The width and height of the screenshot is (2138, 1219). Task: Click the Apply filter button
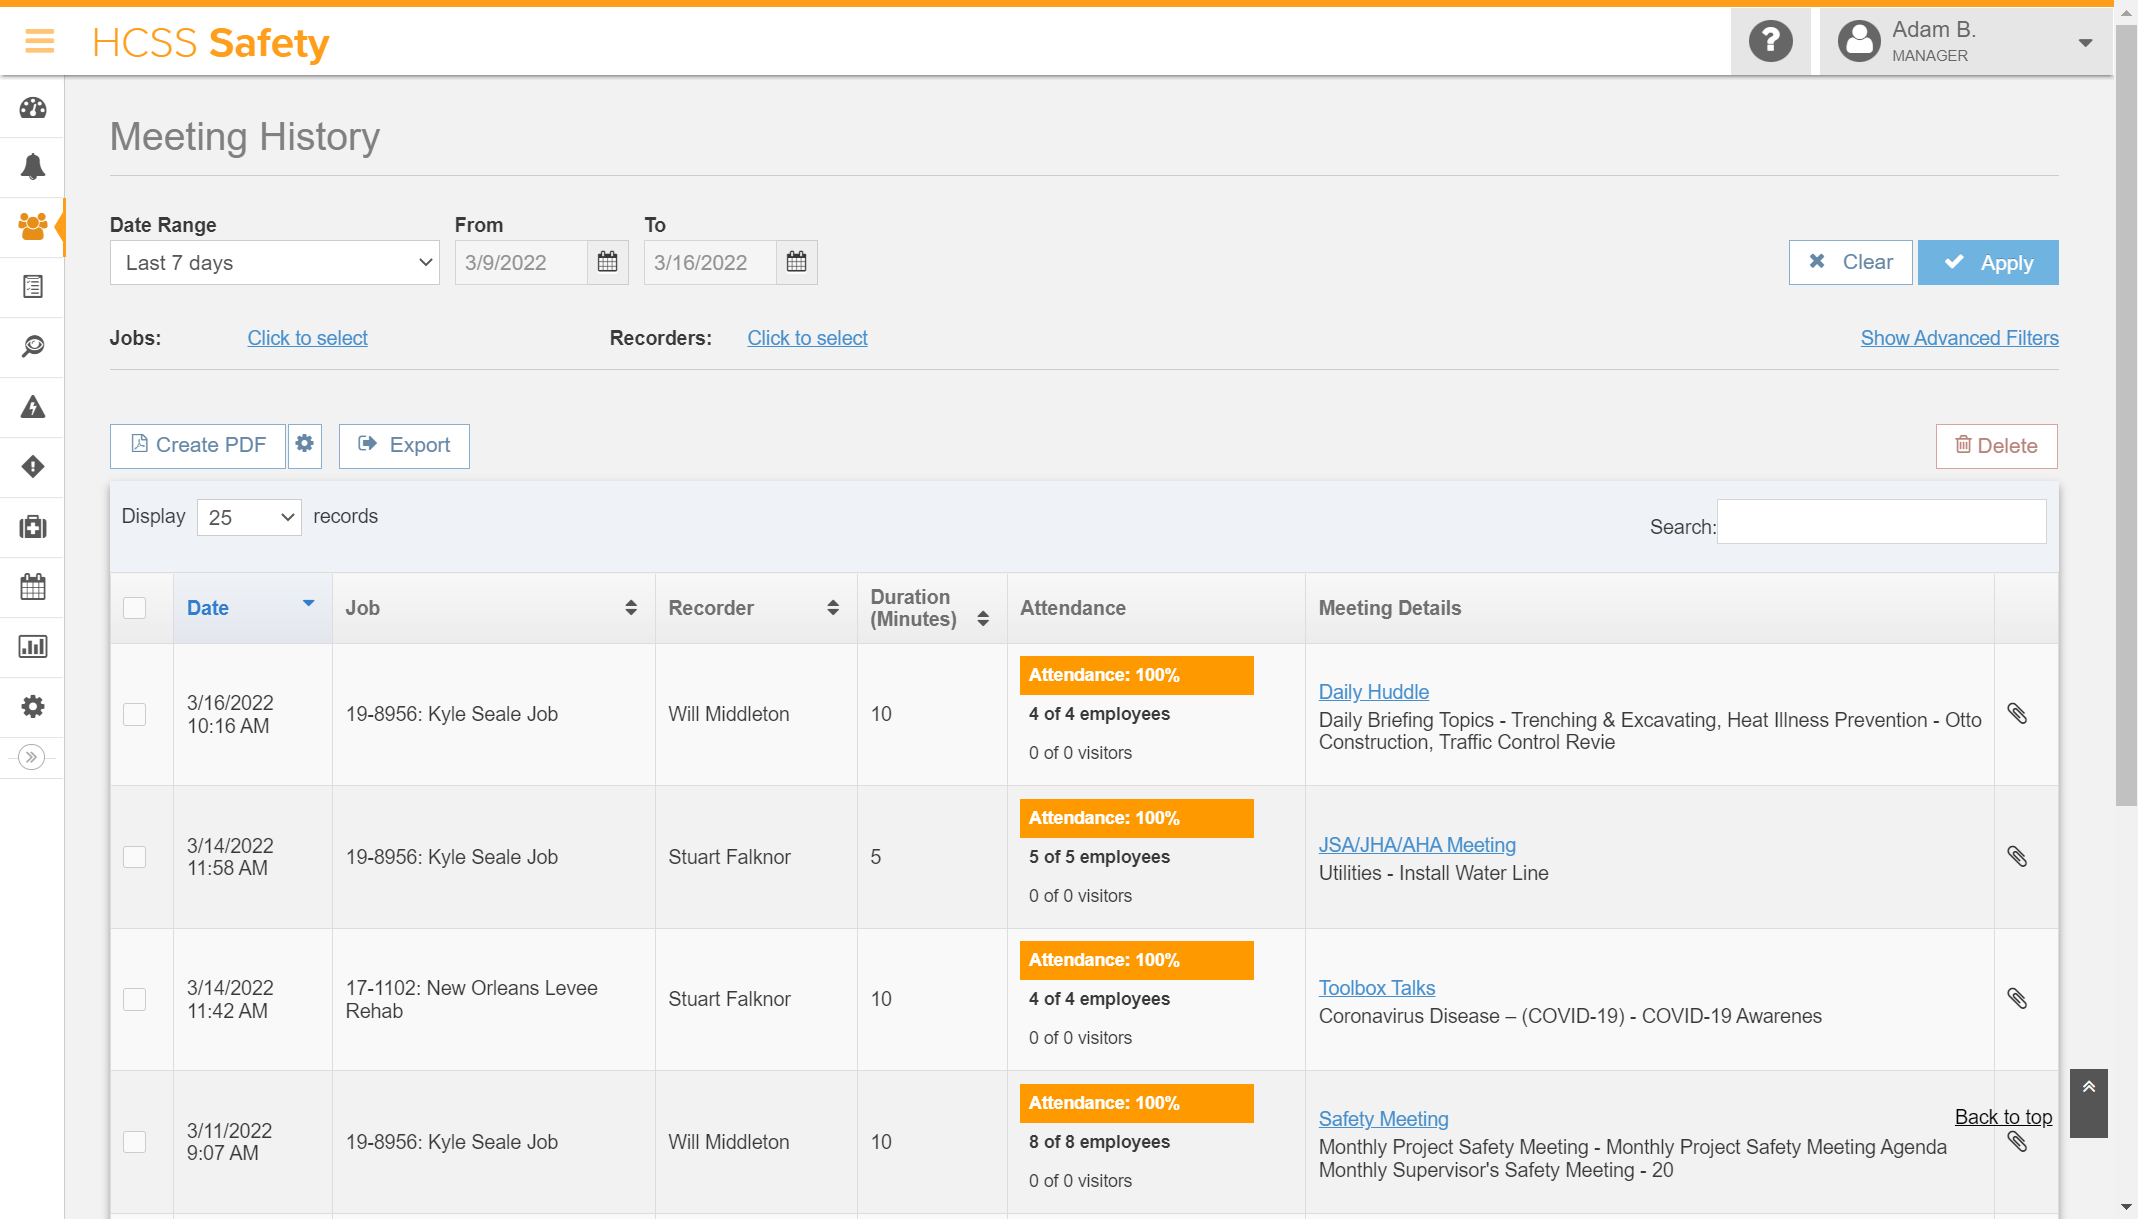pyautogui.click(x=1988, y=263)
